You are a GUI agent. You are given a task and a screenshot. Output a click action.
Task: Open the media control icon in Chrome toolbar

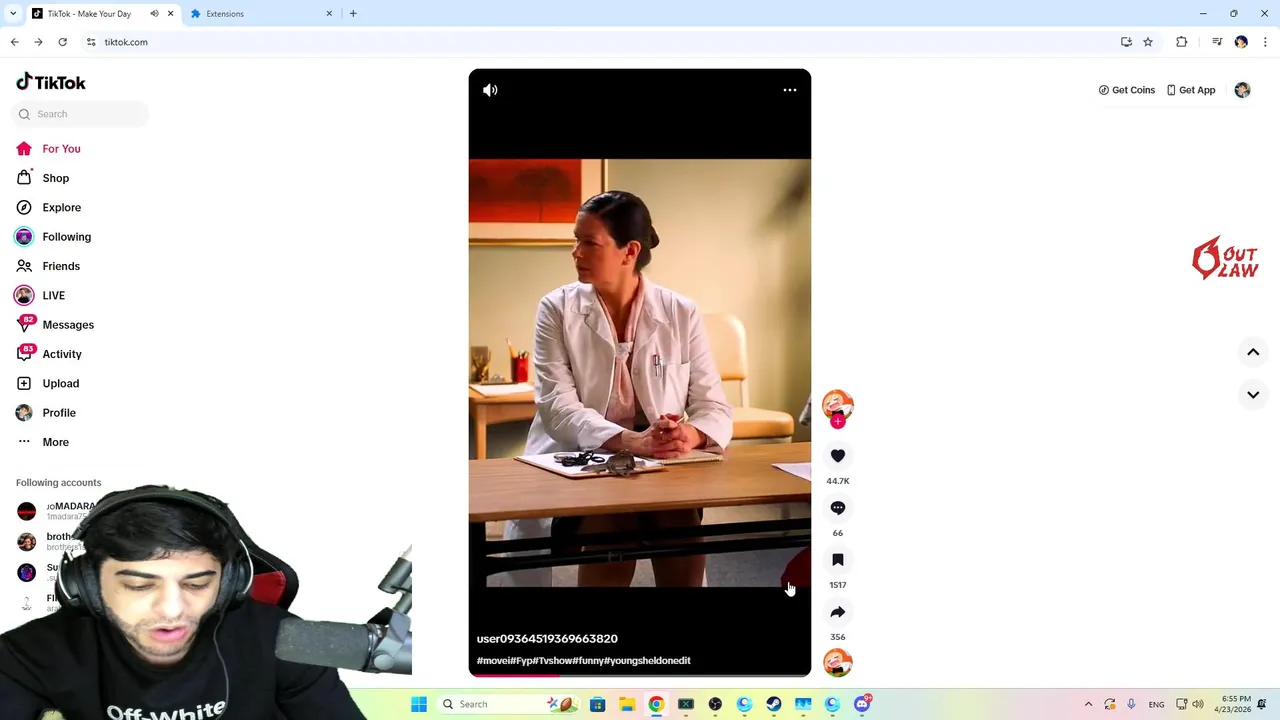(x=1217, y=42)
